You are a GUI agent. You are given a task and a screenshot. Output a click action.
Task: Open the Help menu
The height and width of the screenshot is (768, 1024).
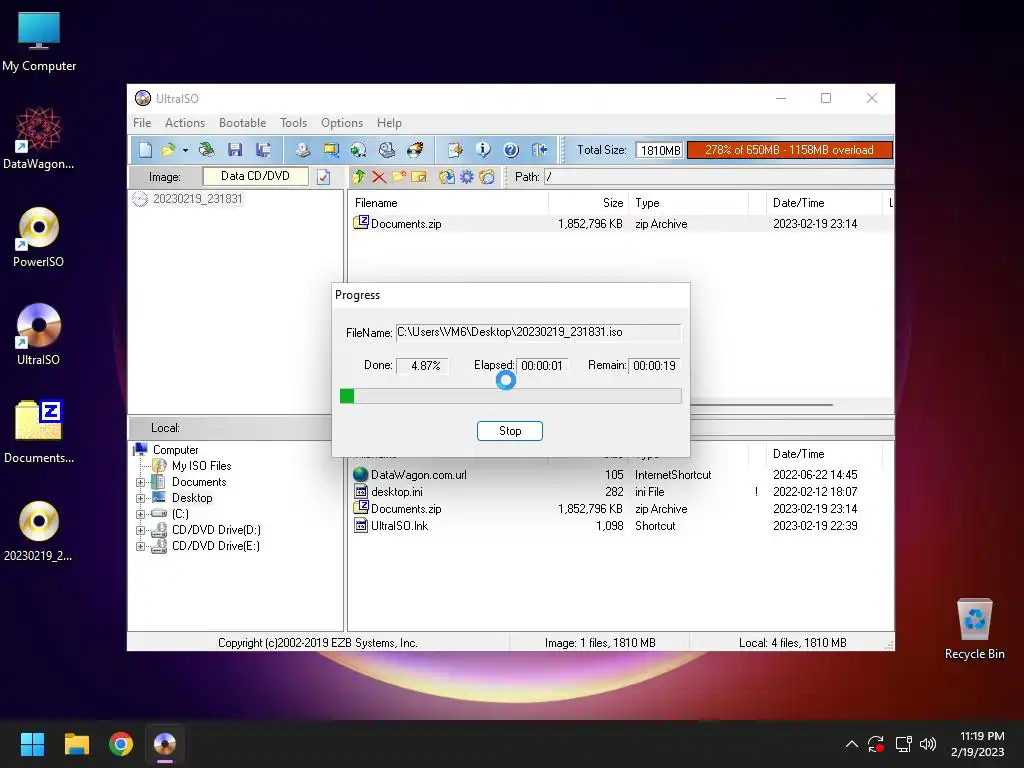click(x=389, y=123)
